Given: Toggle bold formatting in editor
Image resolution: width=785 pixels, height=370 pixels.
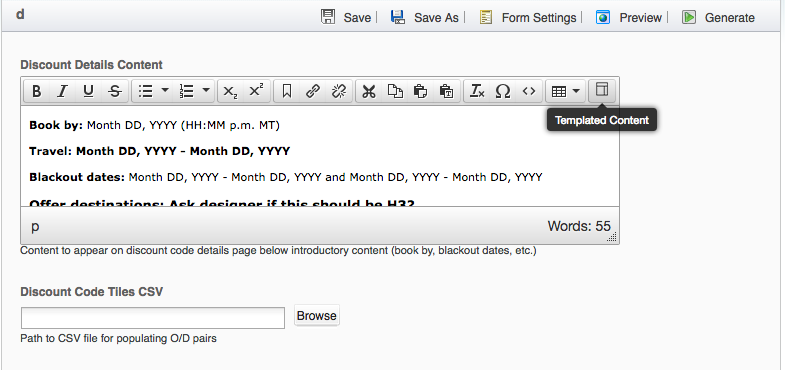Looking at the screenshot, I should pos(37,91).
